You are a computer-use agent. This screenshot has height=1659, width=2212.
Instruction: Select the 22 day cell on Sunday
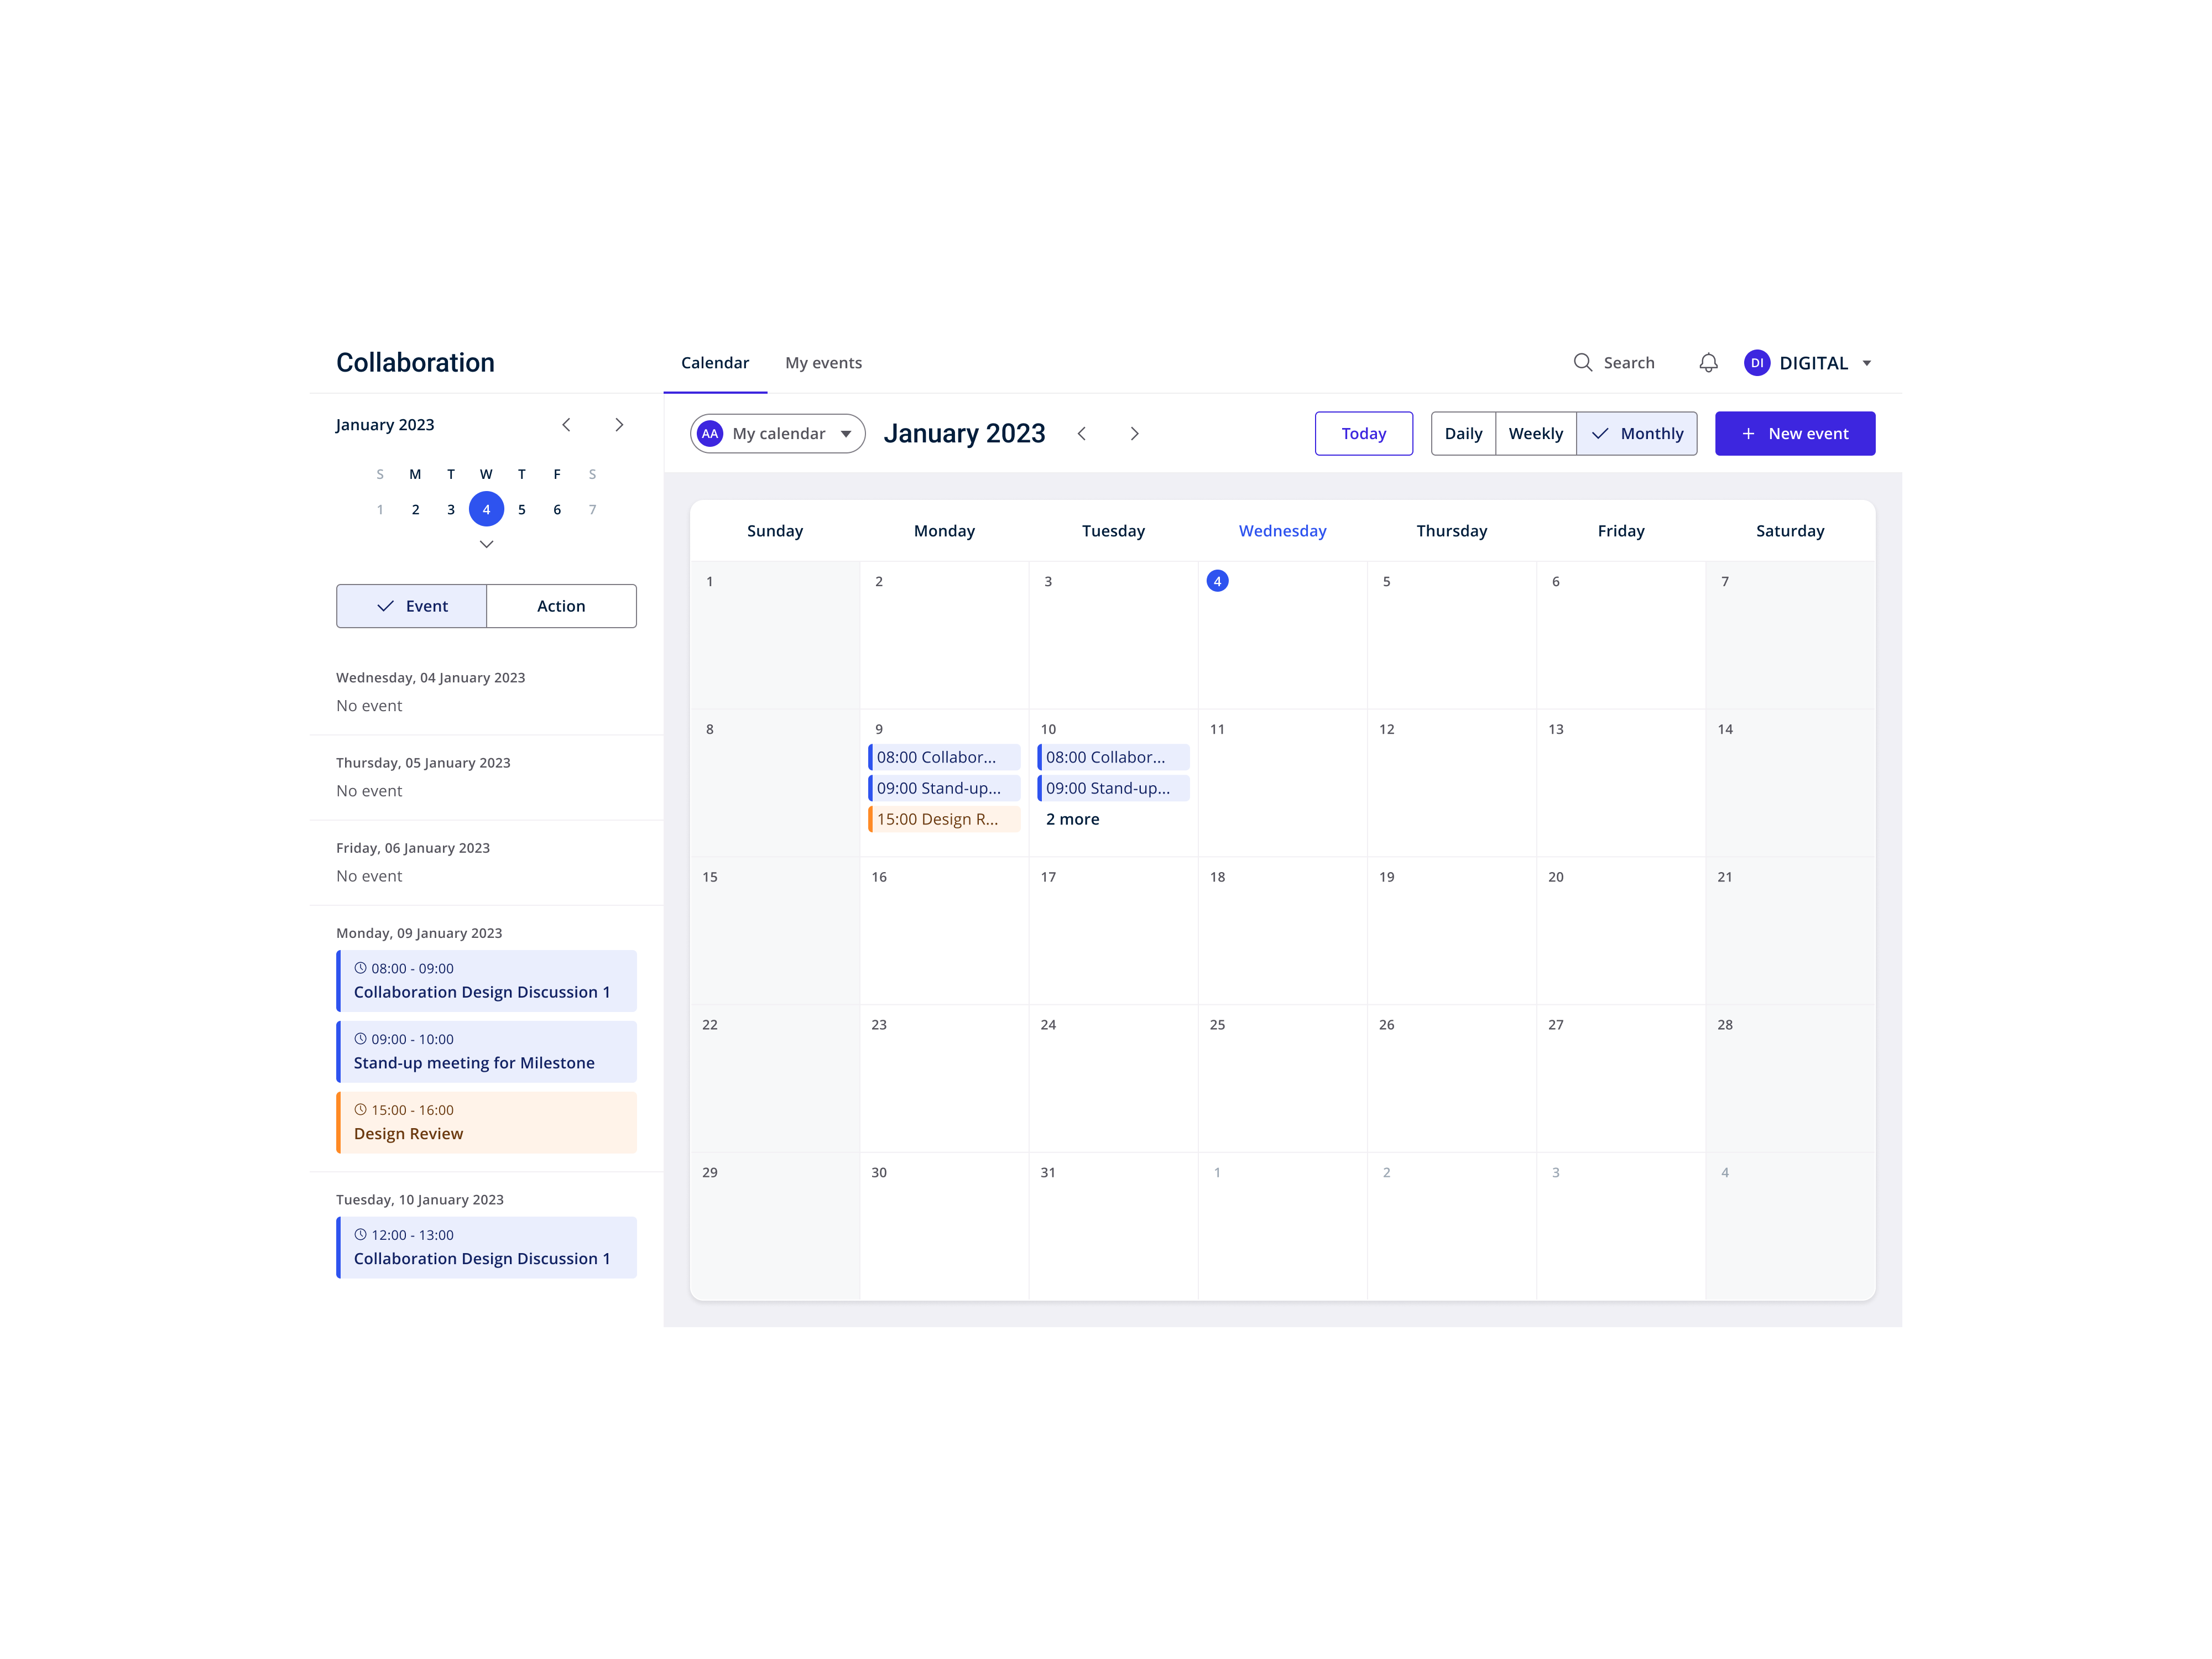click(x=775, y=1078)
